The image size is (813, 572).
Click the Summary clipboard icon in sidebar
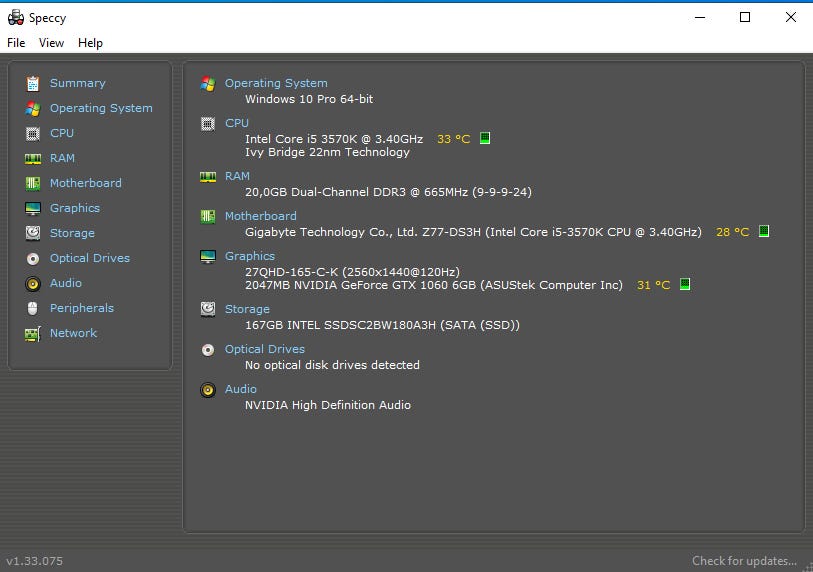pyautogui.click(x=33, y=83)
